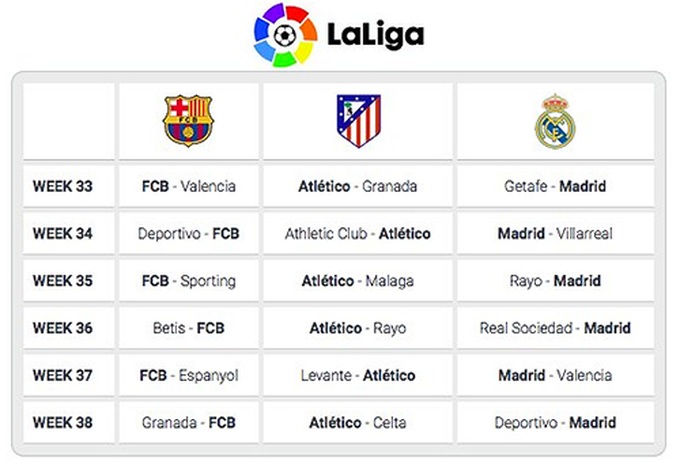
Task: Open the Deportivo - FCB fixture
Action: (189, 234)
